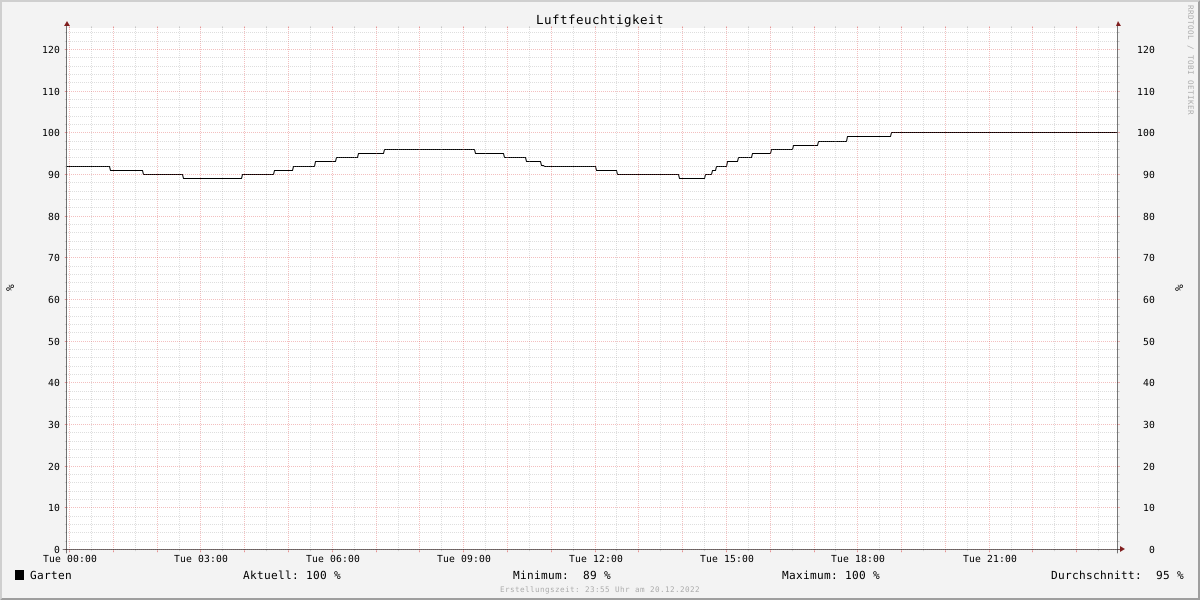This screenshot has height=600, width=1200.
Task: Click the Erstellungszeit timestamp footer text
Action: click(x=600, y=590)
